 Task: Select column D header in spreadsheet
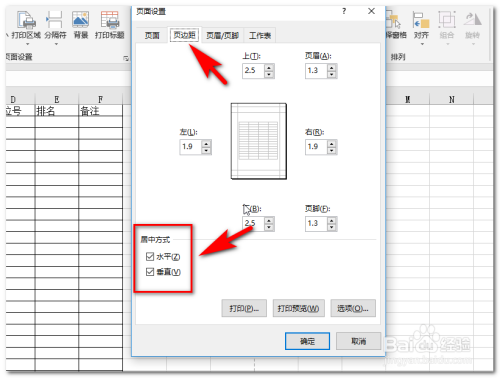pos(20,99)
